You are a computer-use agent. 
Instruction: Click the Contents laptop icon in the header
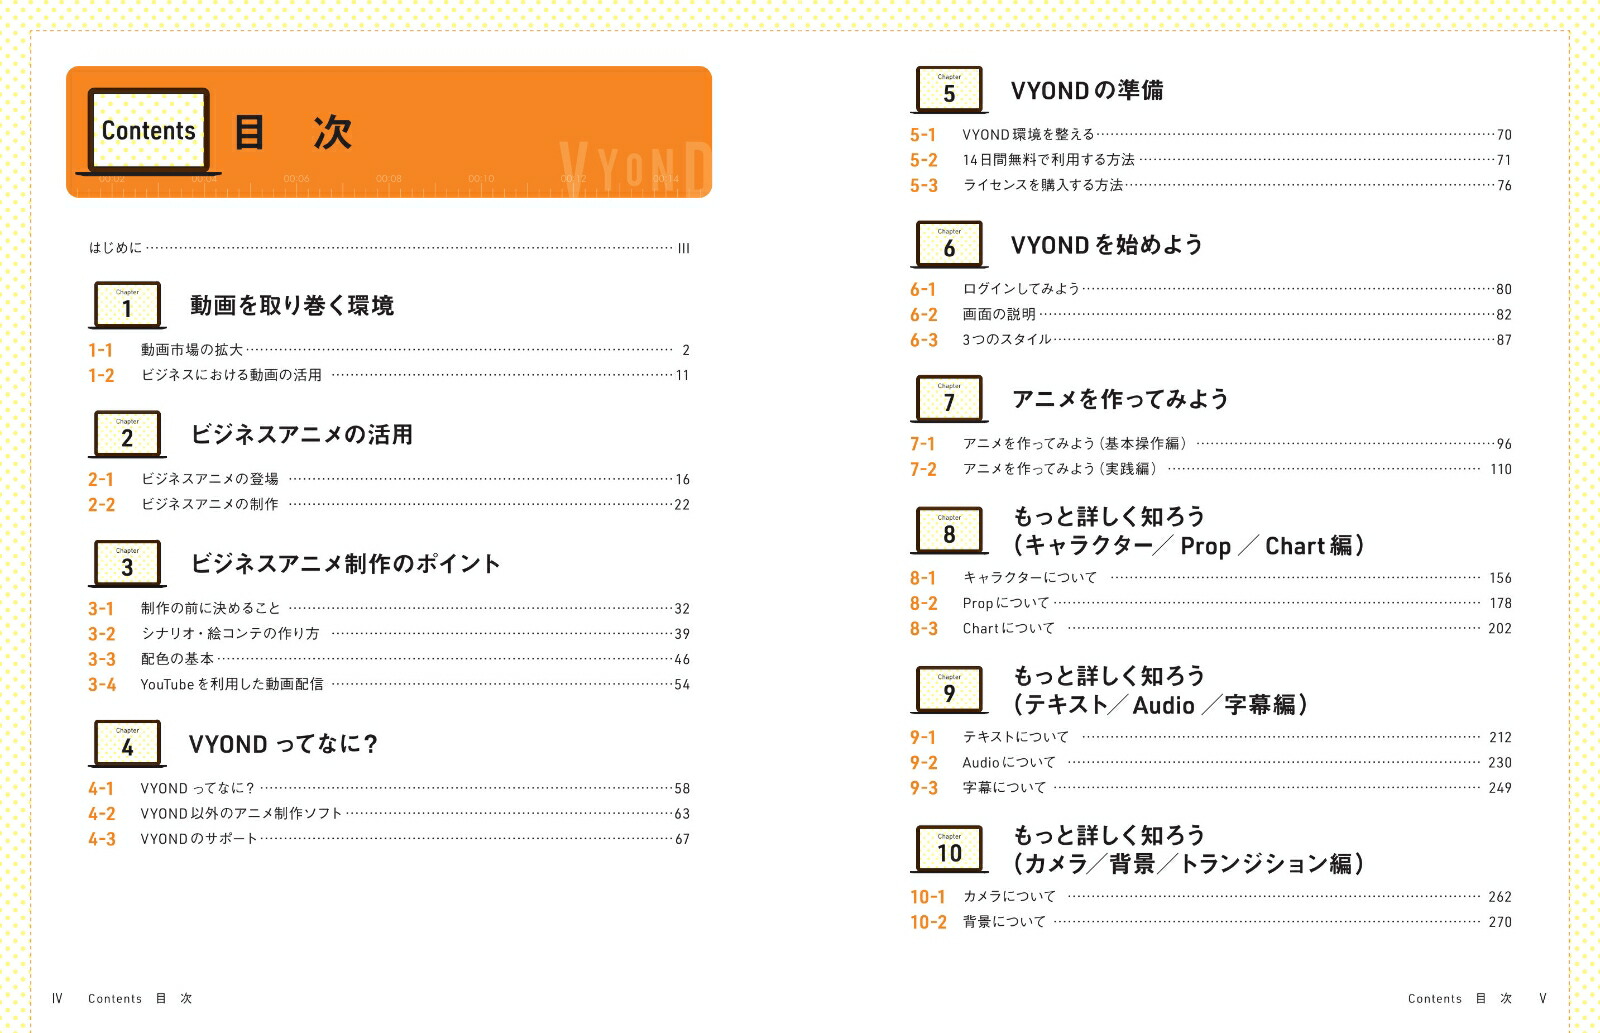pos(148,132)
